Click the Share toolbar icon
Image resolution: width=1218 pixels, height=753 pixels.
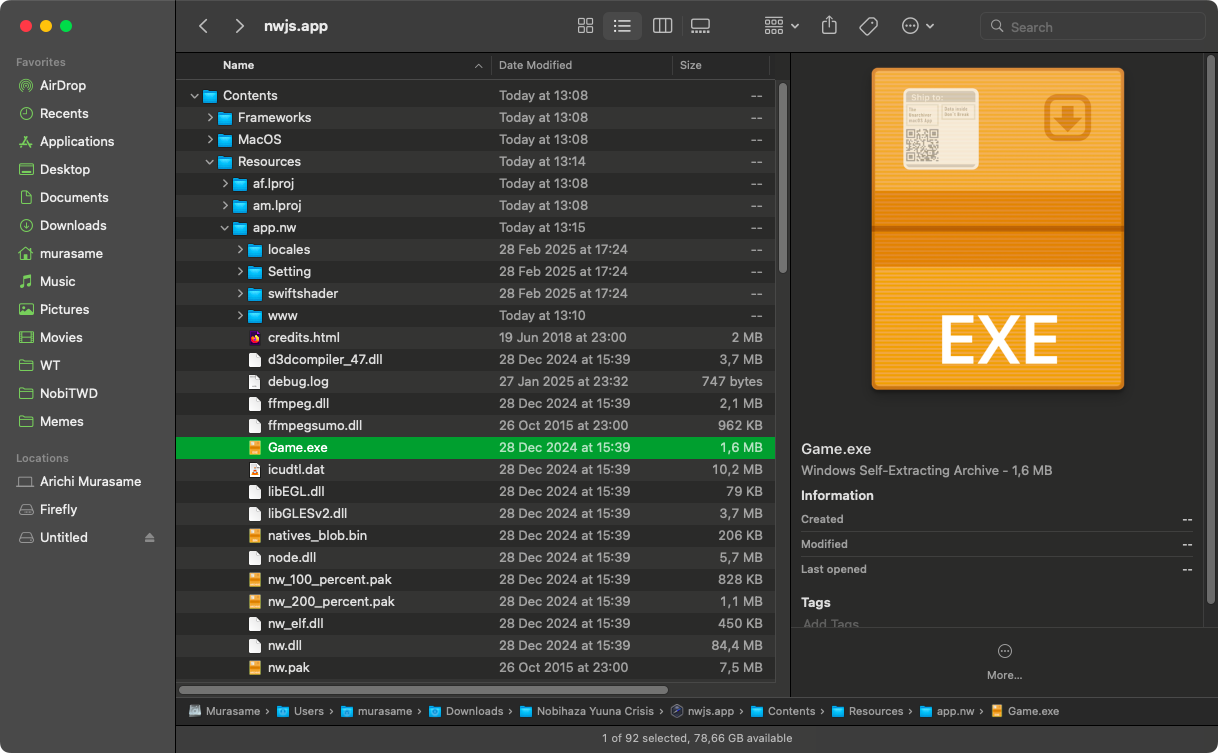(829, 27)
